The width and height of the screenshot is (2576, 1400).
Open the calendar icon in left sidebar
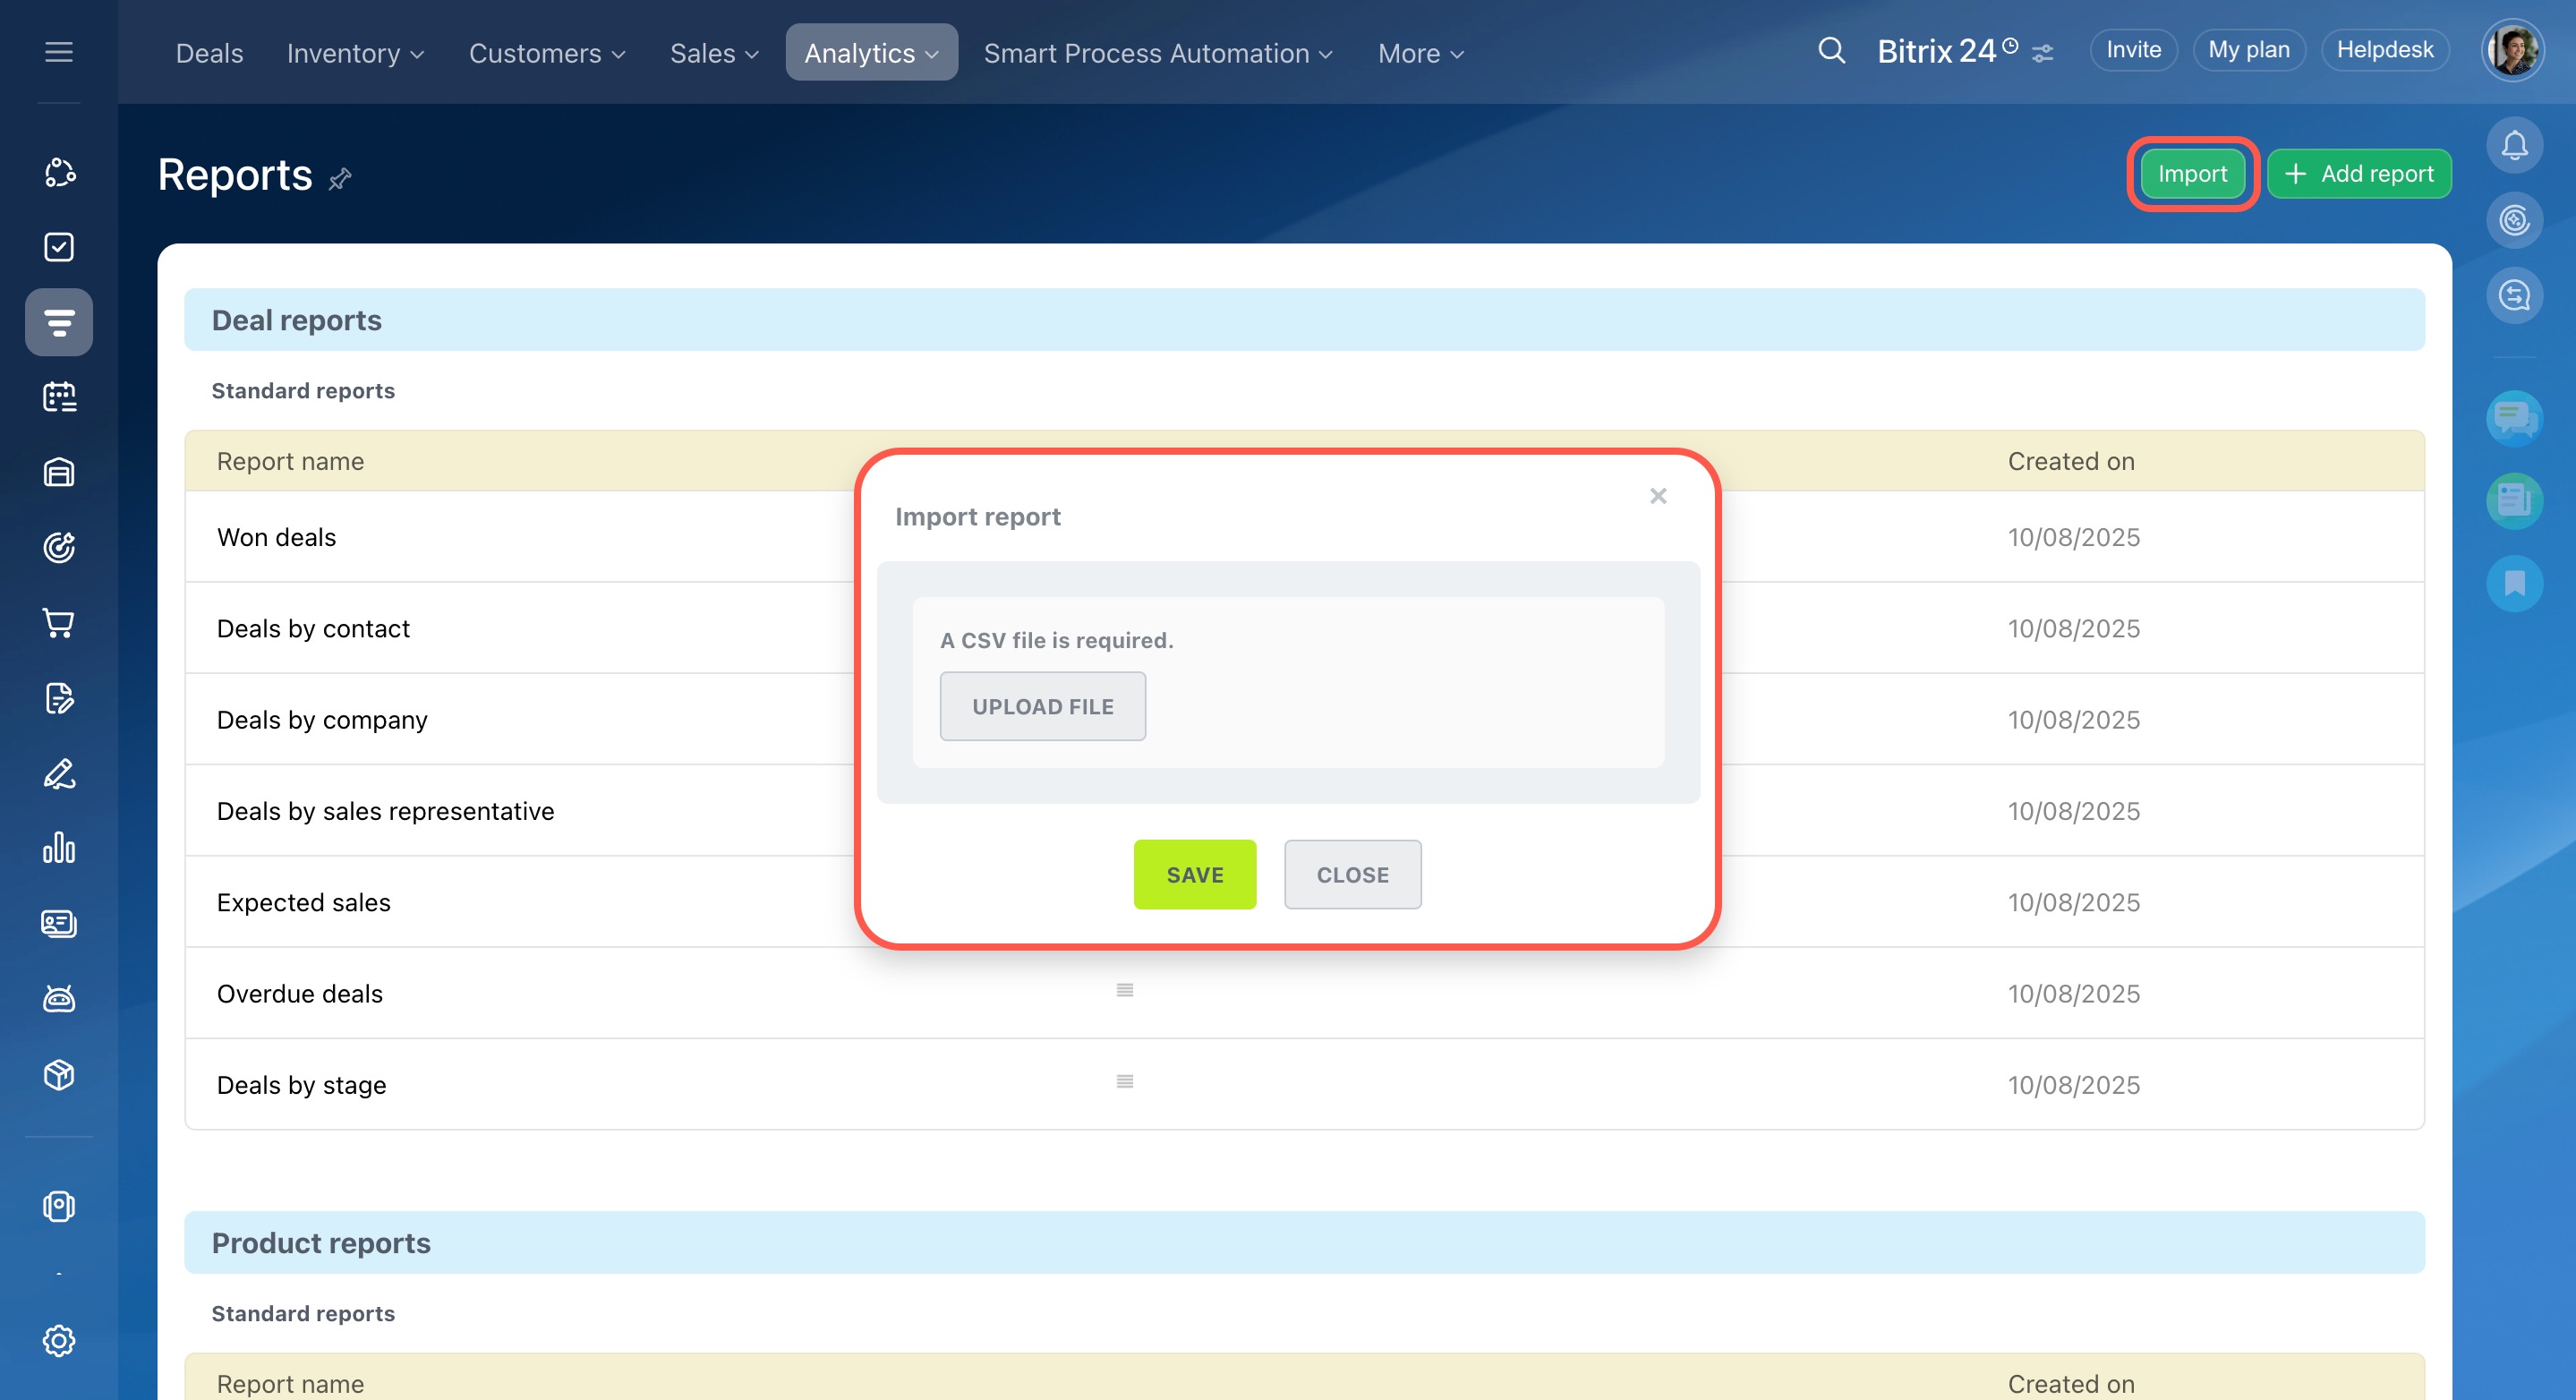click(59, 397)
